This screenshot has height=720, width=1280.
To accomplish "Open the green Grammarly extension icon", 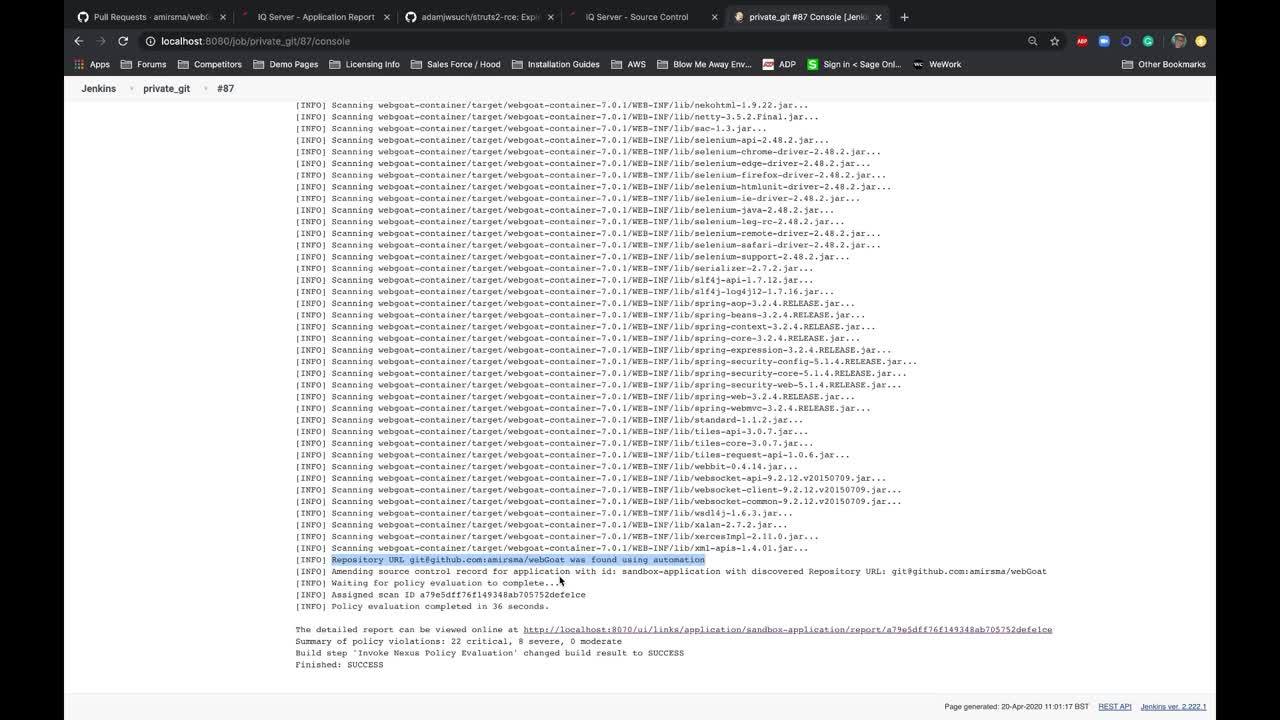I will click(x=1148, y=41).
